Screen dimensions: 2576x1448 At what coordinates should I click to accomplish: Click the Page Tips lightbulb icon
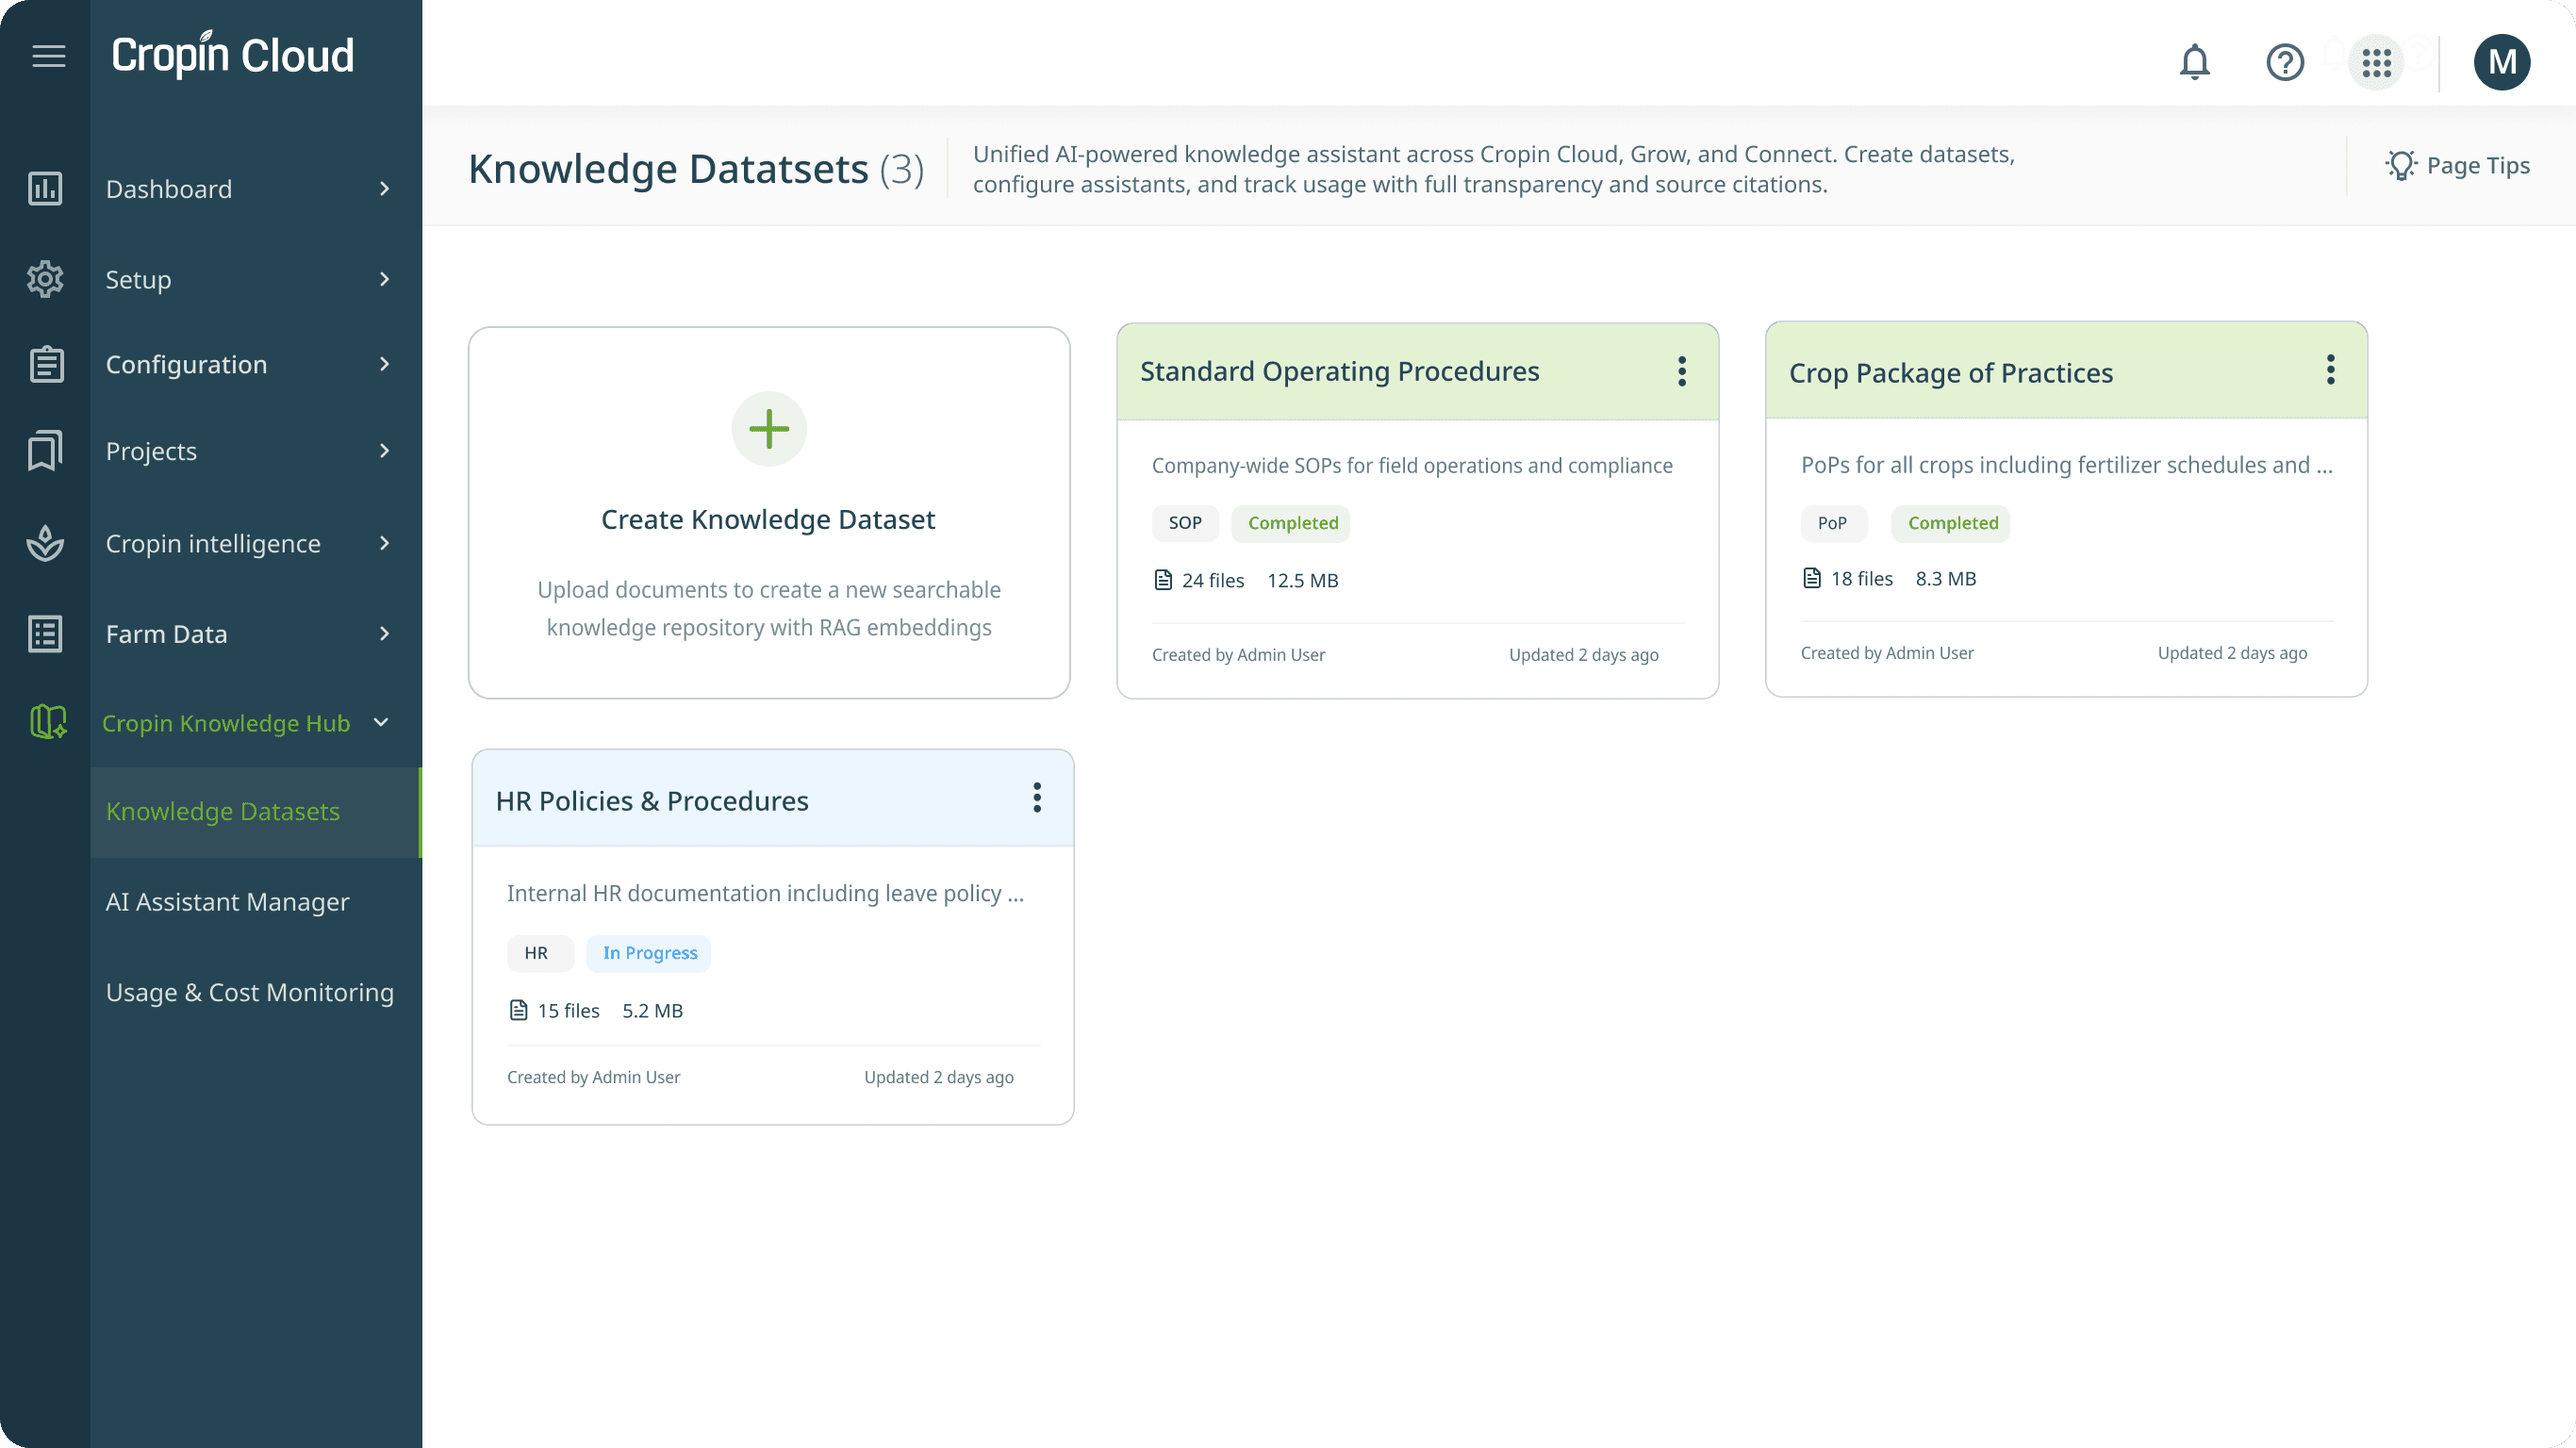[2401, 165]
